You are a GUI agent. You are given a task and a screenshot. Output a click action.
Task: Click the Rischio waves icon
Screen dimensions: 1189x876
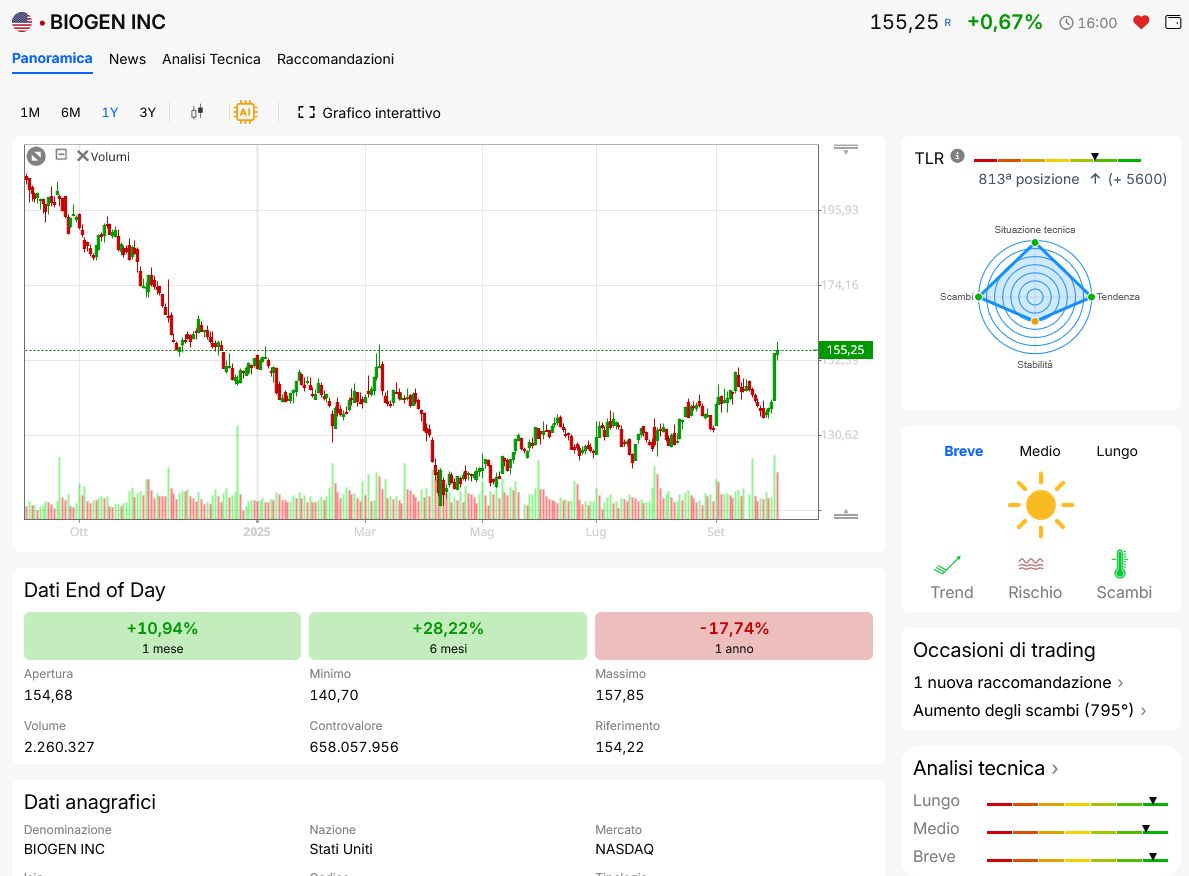click(1031, 564)
